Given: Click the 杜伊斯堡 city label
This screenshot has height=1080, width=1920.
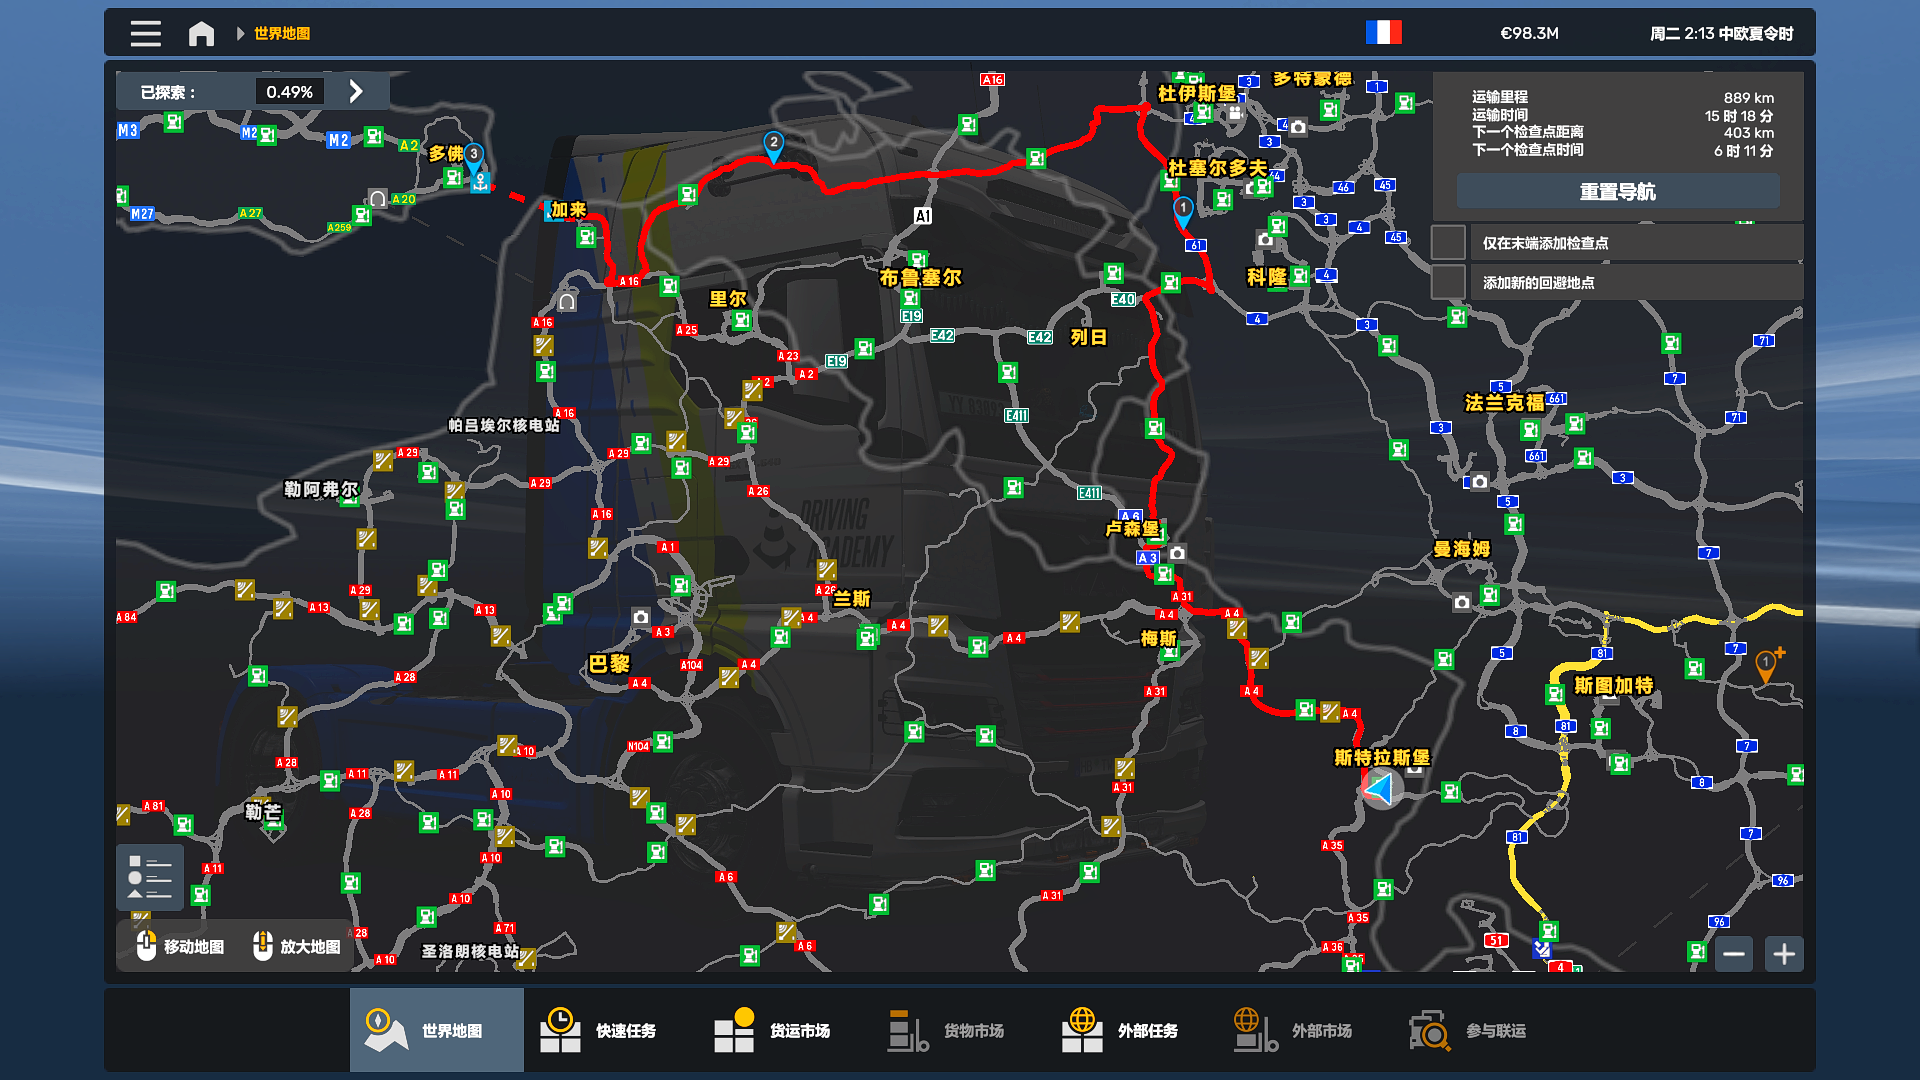Looking at the screenshot, I should [x=1197, y=93].
